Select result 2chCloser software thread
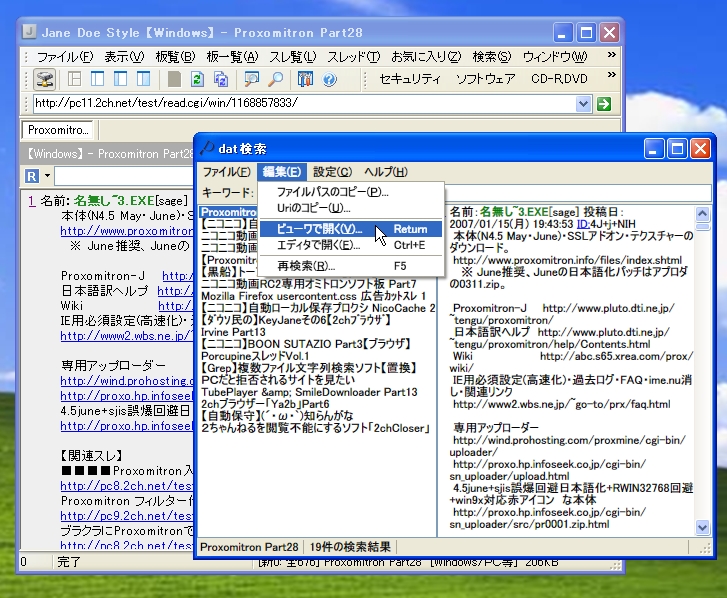 tap(316, 428)
